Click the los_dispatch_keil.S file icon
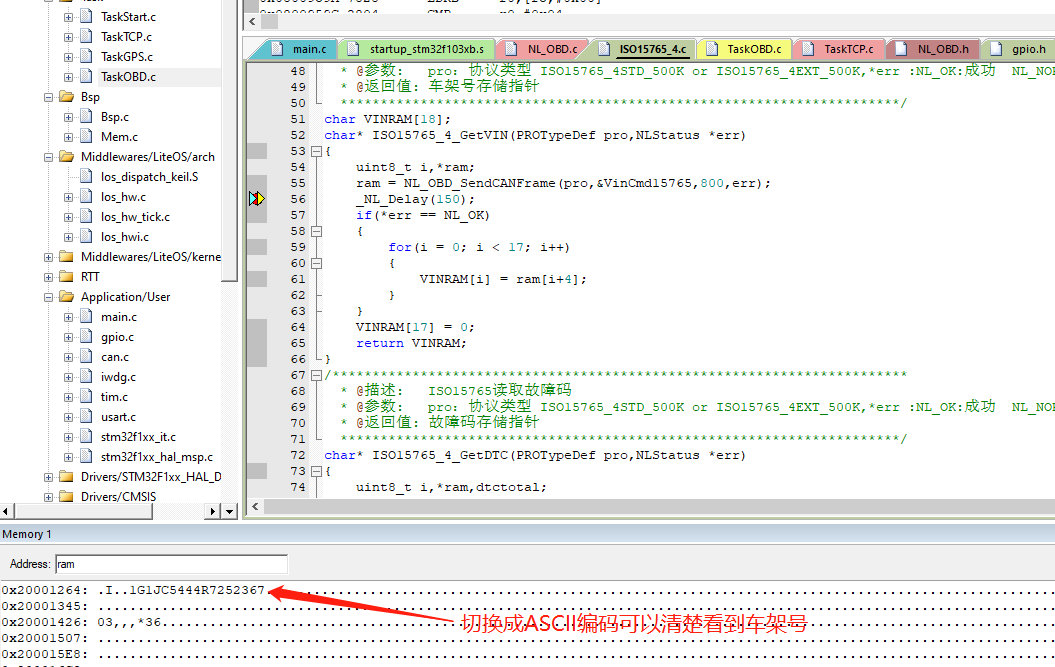 pyautogui.click(x=86, y=176)
